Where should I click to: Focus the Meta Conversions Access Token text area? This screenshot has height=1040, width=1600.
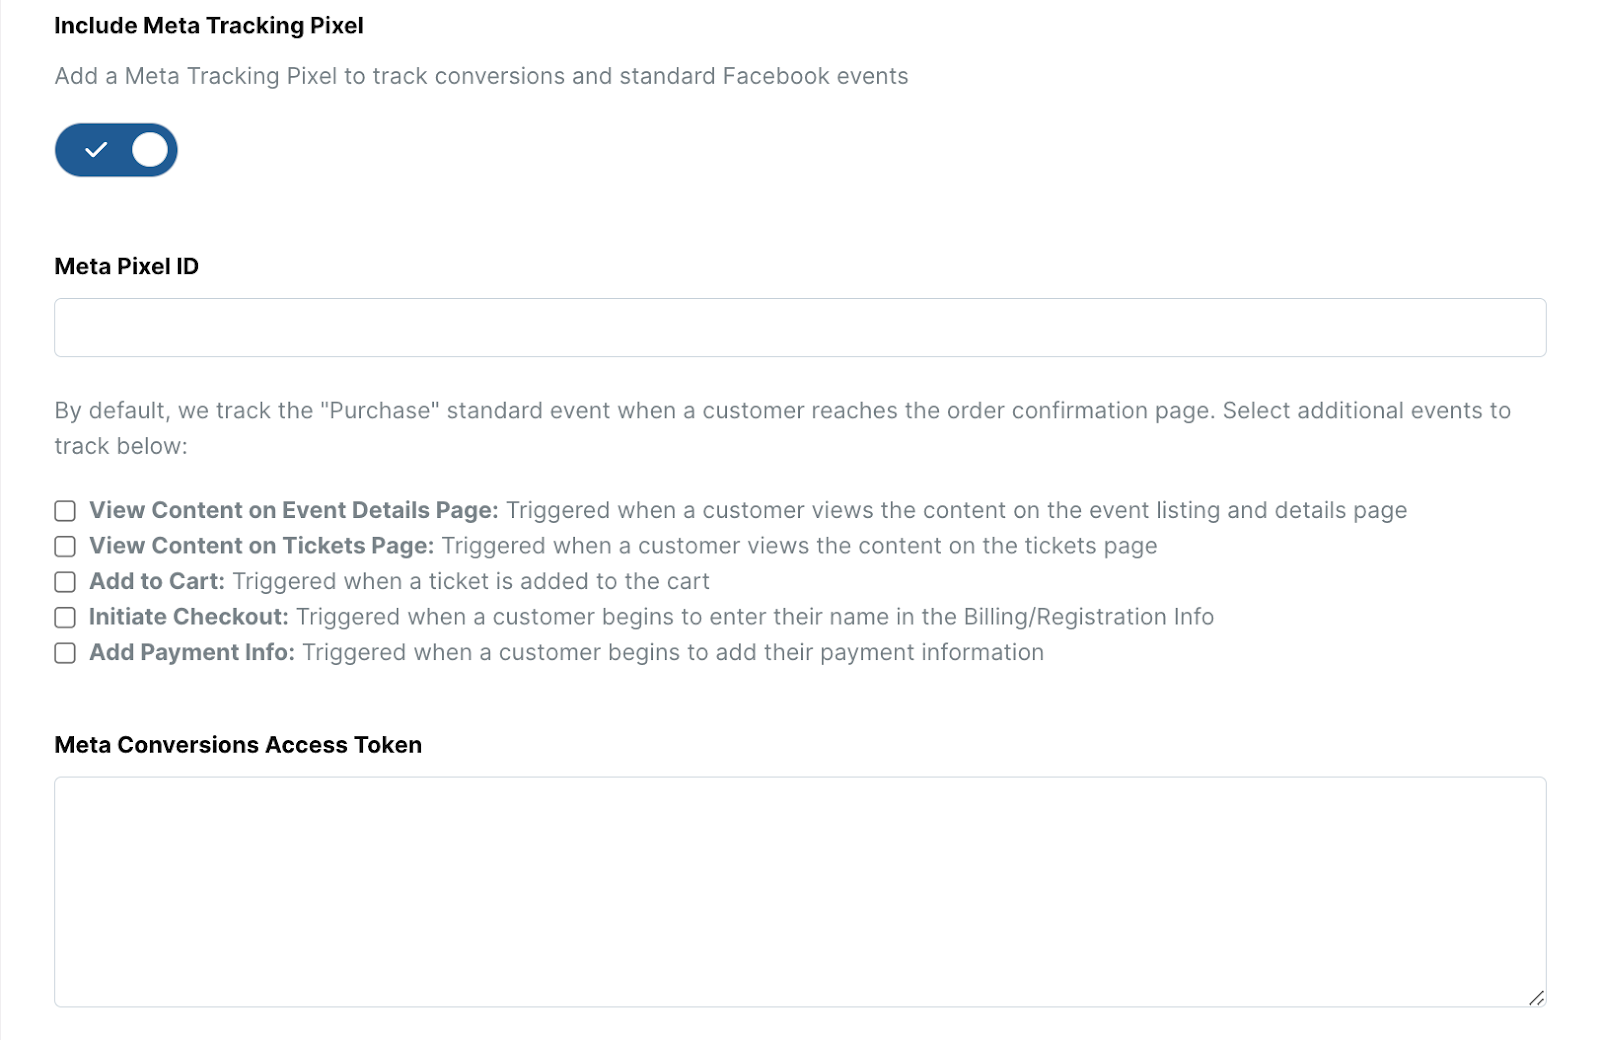(800, 891)
